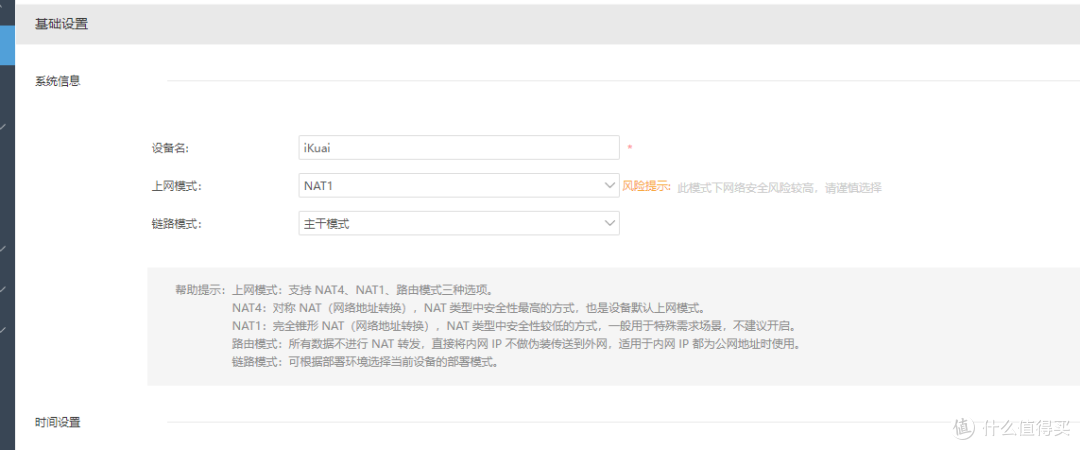Click the 路由模式 help description line
The image size is (1080, 450).
[x=516, y=343]
